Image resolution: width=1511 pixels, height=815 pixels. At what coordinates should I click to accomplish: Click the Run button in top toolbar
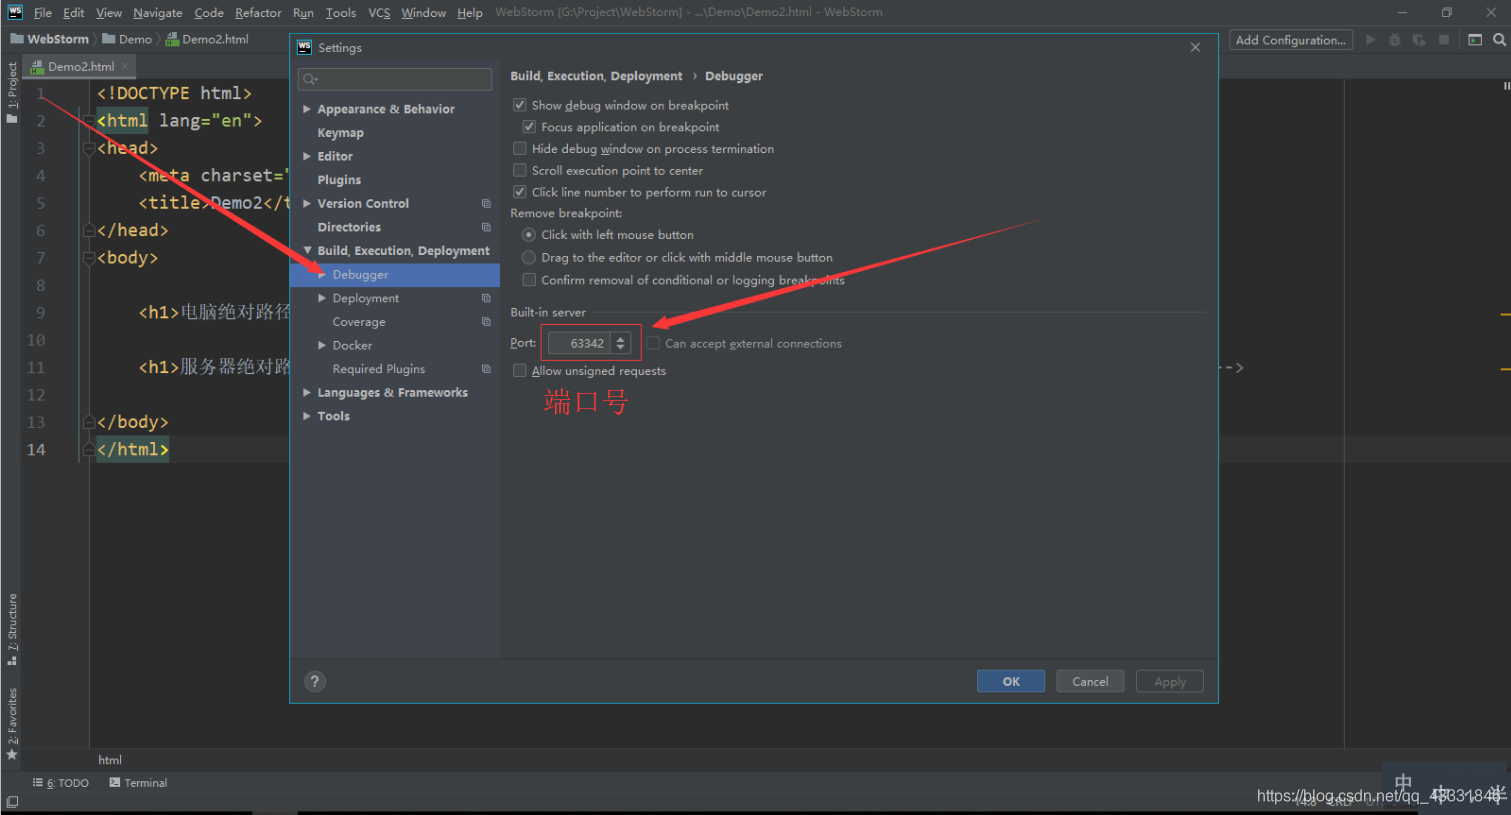(1370, 40)
